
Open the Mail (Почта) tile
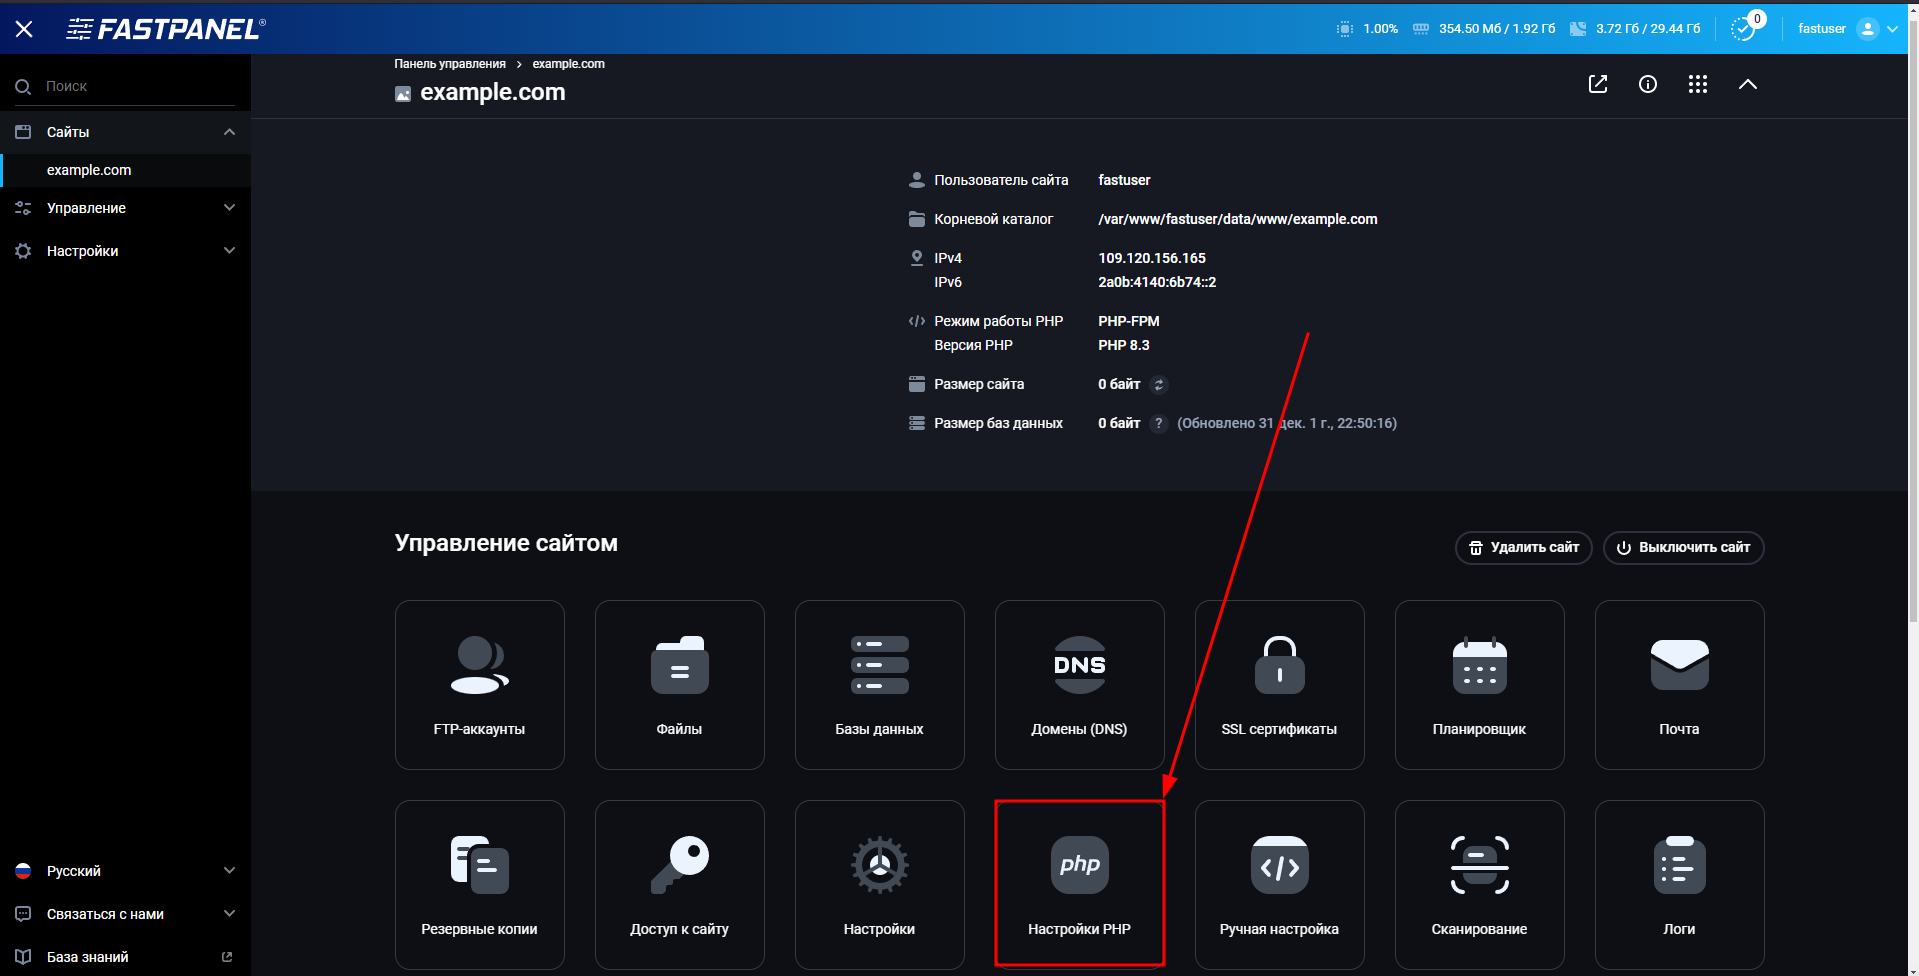click(x=1679, y=684)
